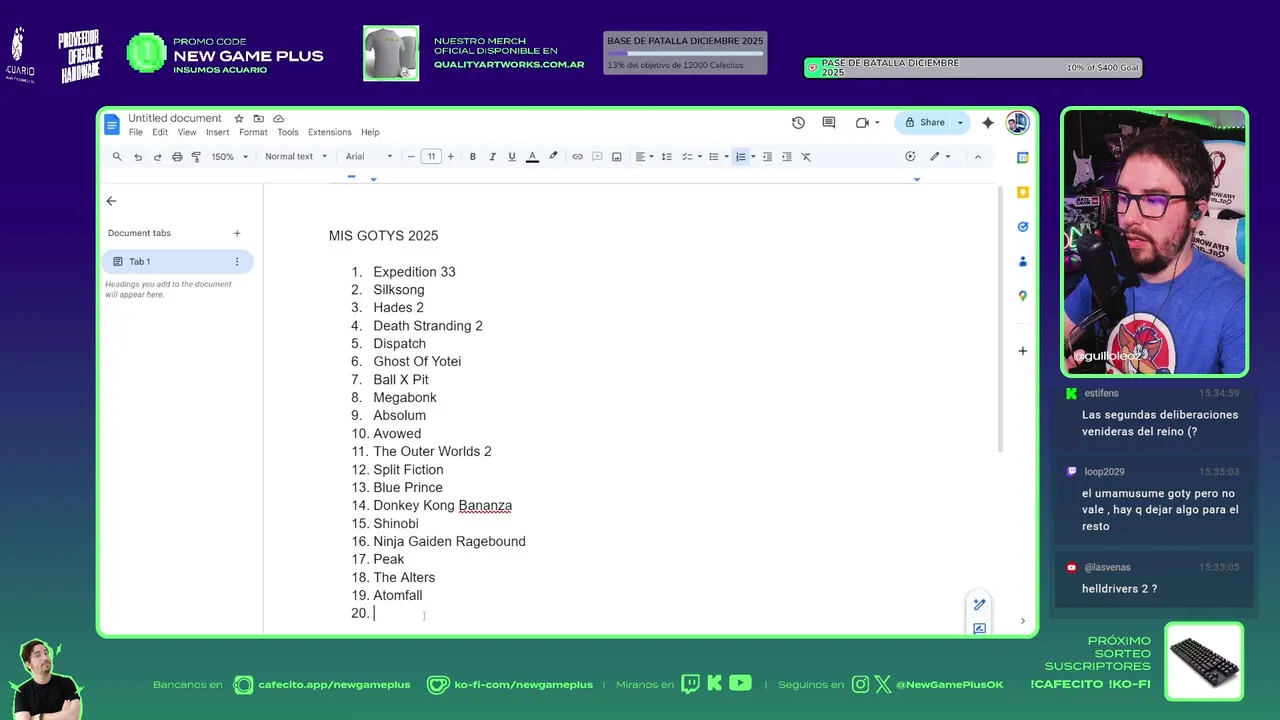
Task: Open Normal text style dropdown
Action: coord(296,156)
